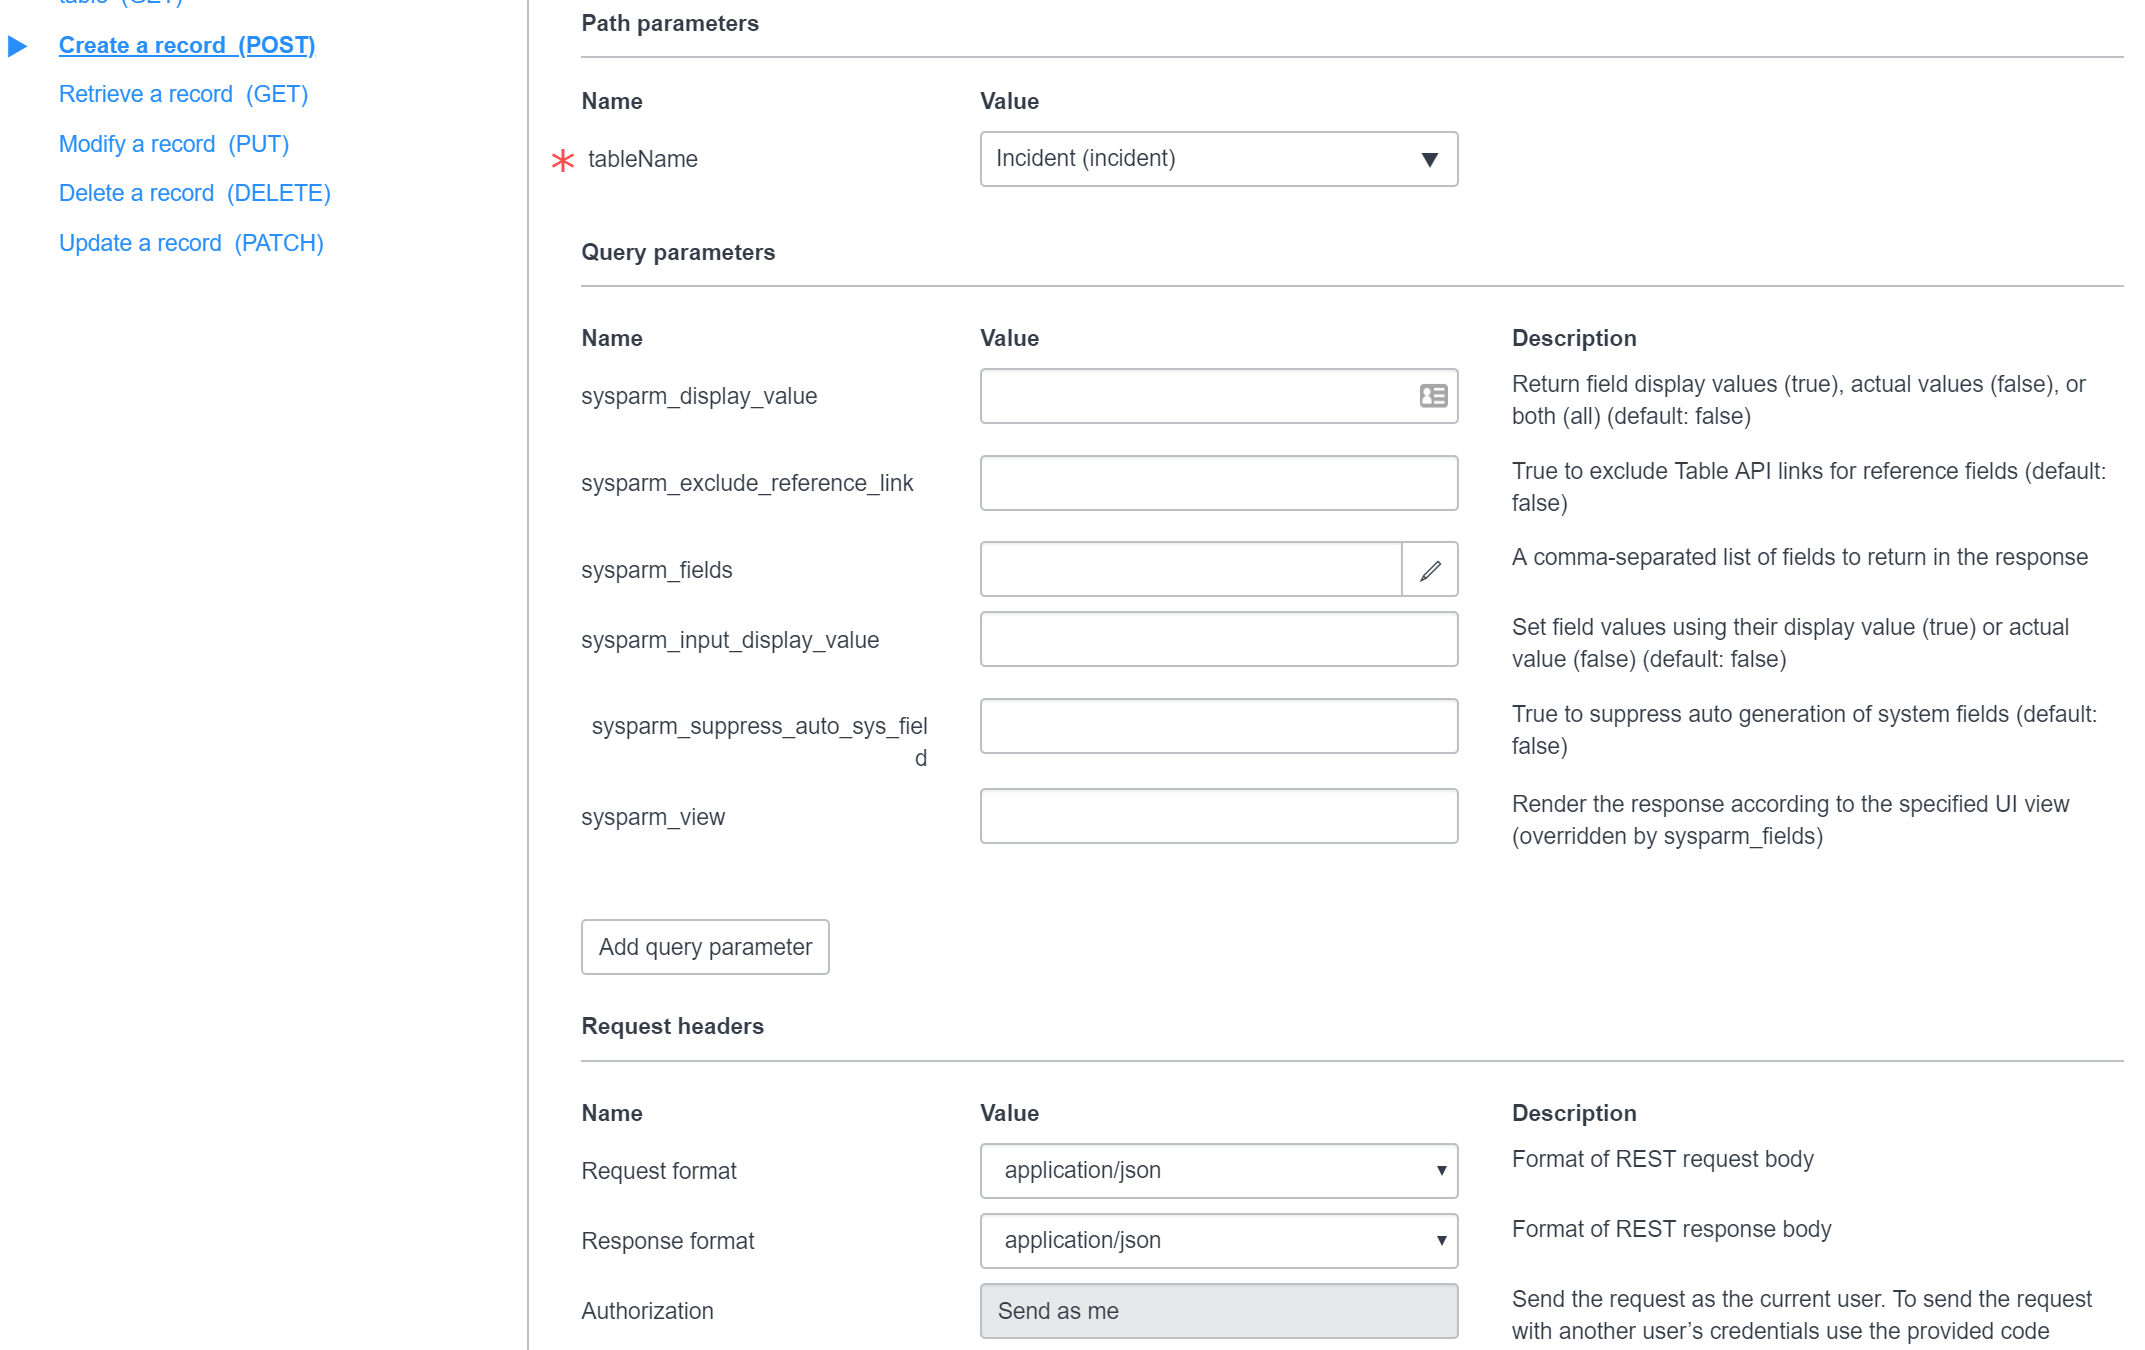Click into sysparm_exclude_reference_link value field
The height and width of the screenshot is (1350, 2145).
click(1218, 483)
